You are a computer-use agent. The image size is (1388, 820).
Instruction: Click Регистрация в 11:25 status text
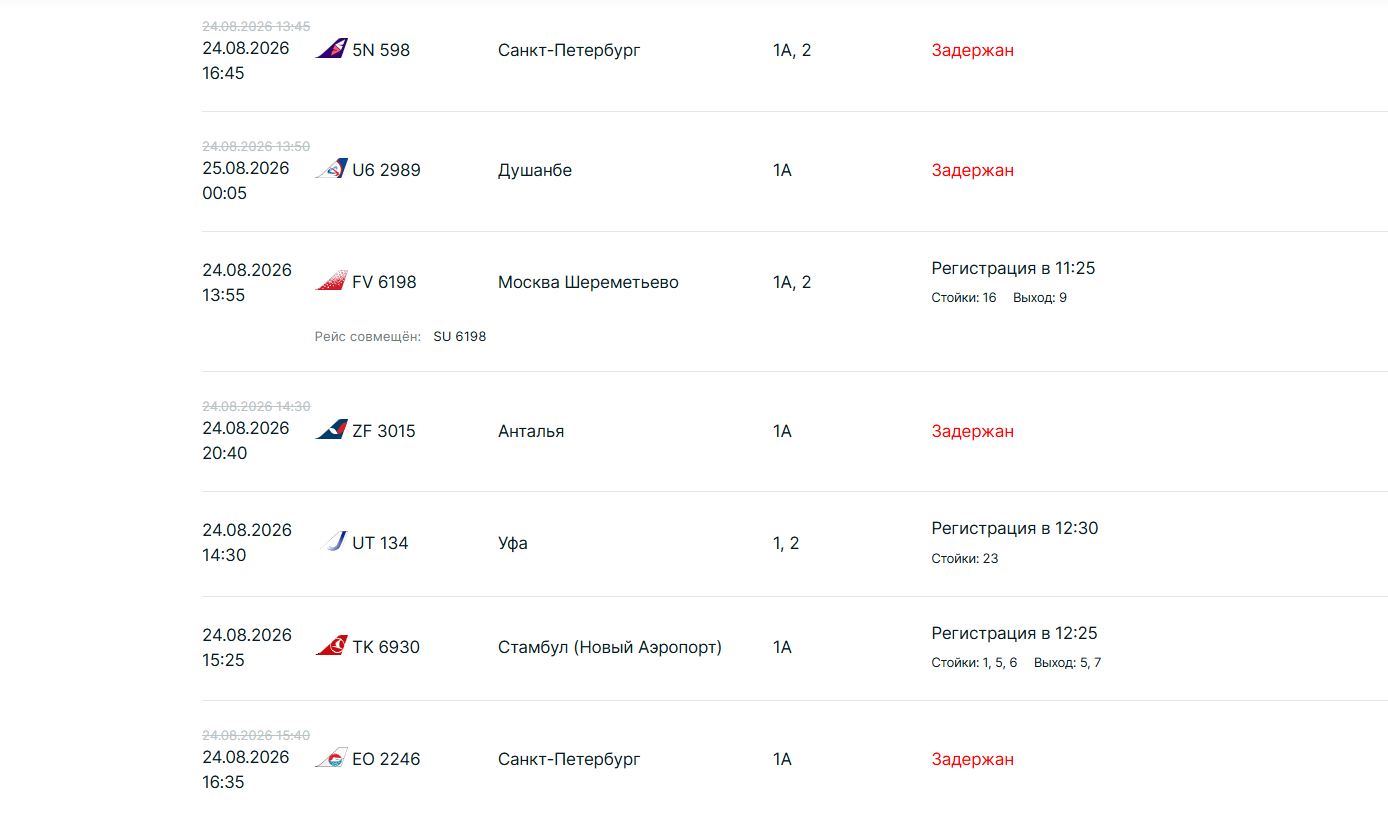(x=1014, y=268)
